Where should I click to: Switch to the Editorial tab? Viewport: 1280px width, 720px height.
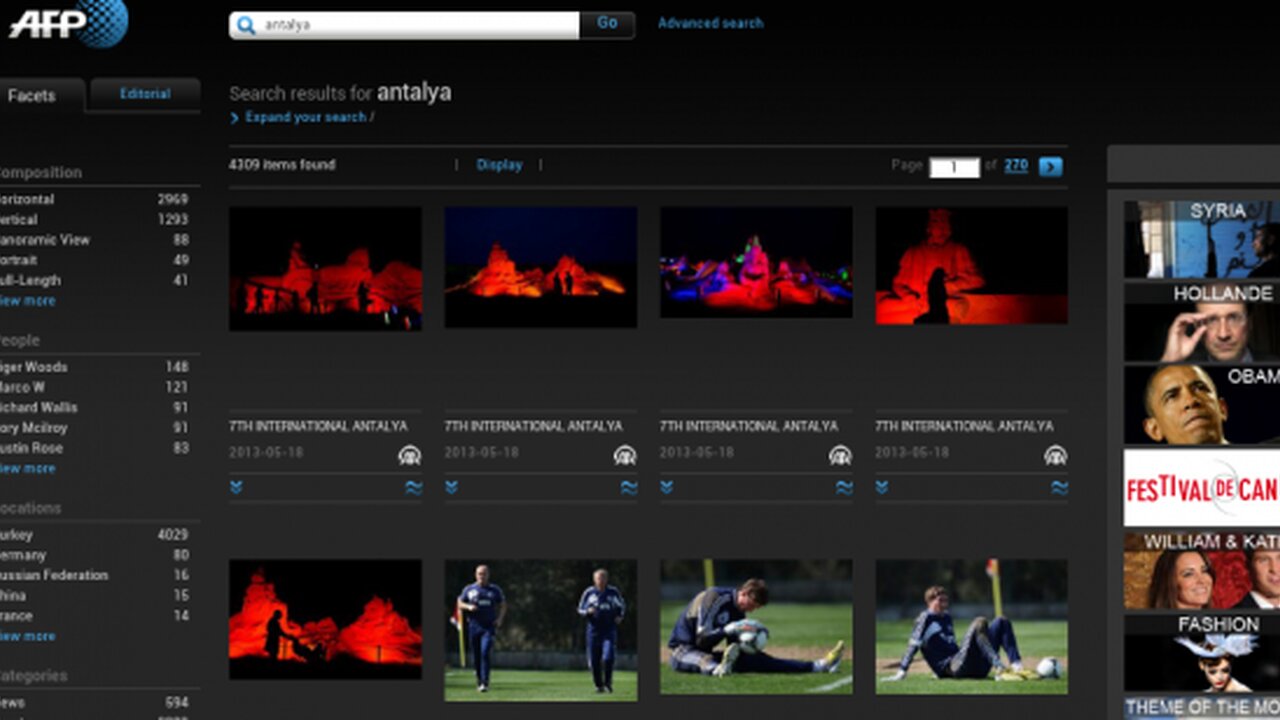[145, 94]
